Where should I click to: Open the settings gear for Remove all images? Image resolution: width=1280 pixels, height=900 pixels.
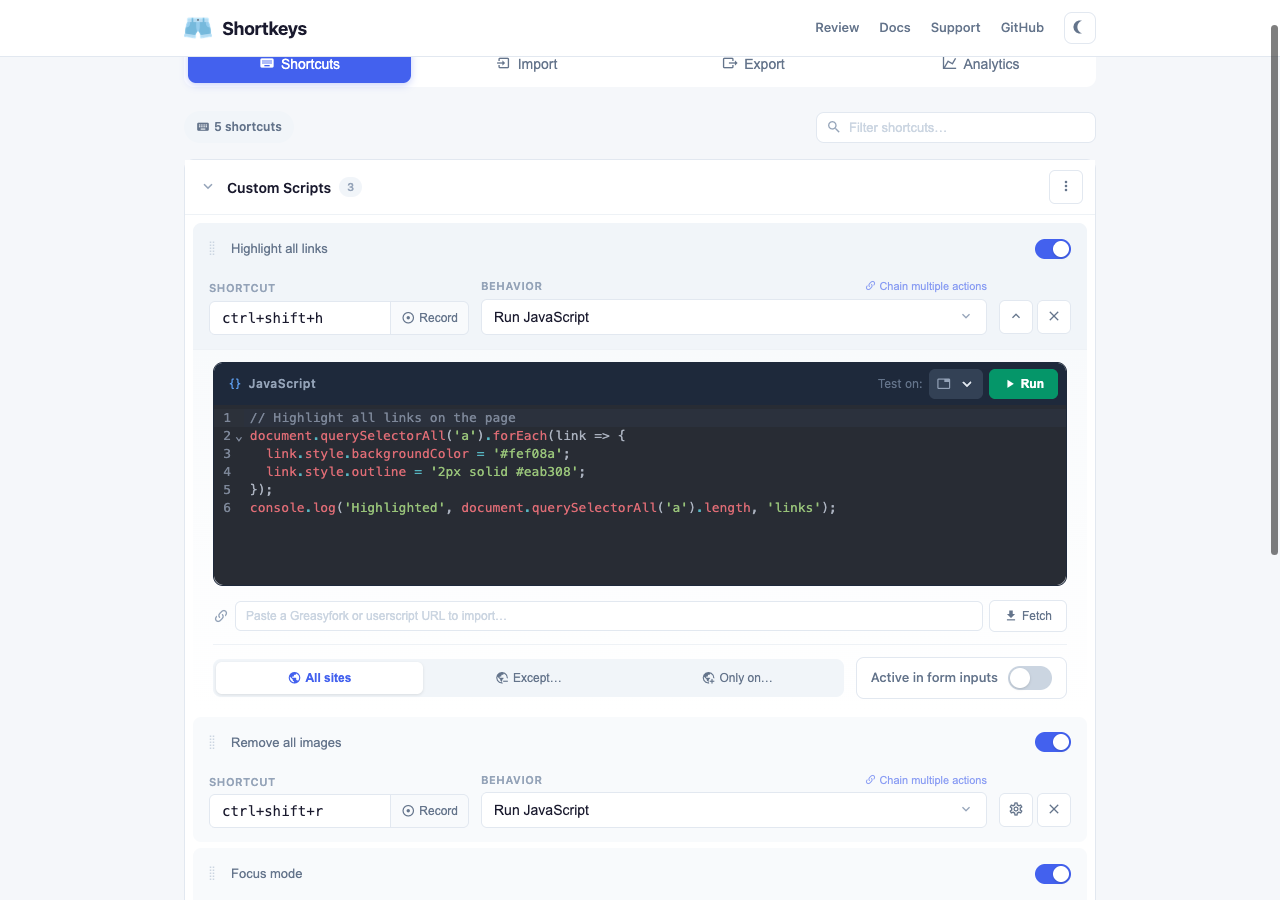1015,810
